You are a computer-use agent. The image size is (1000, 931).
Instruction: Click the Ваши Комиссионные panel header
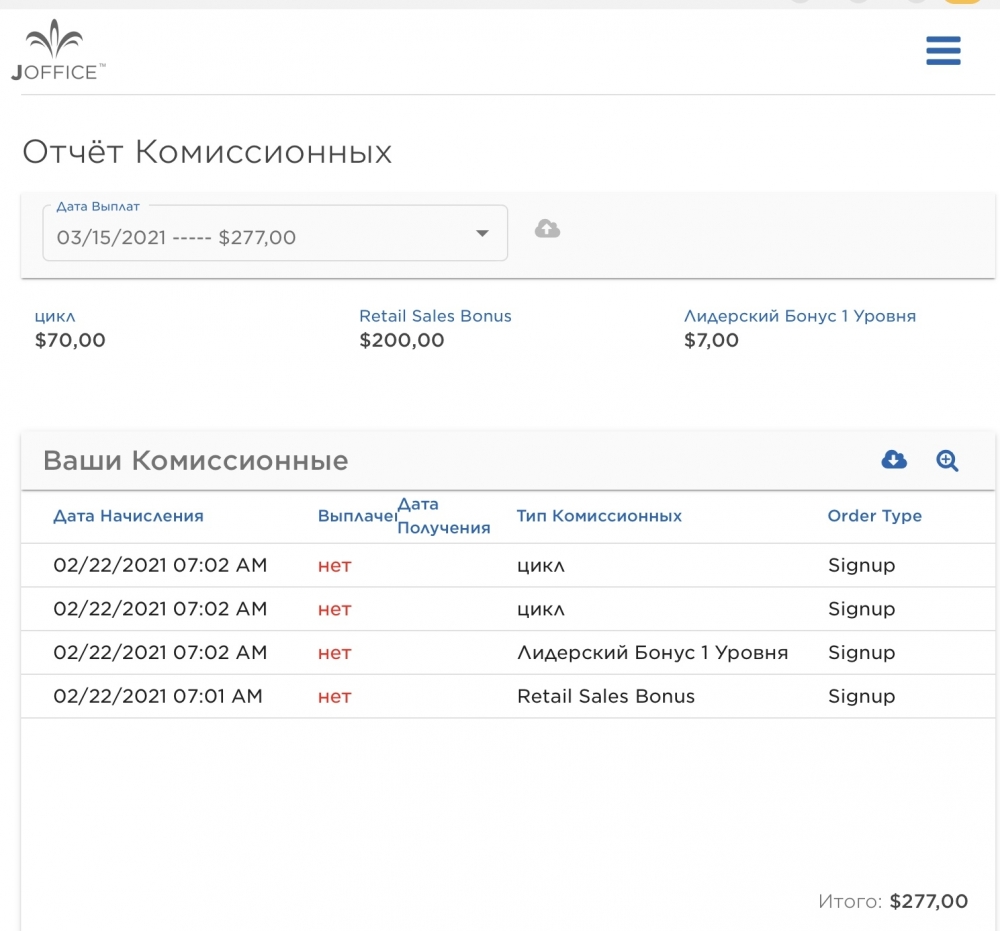tap(508, 460)
